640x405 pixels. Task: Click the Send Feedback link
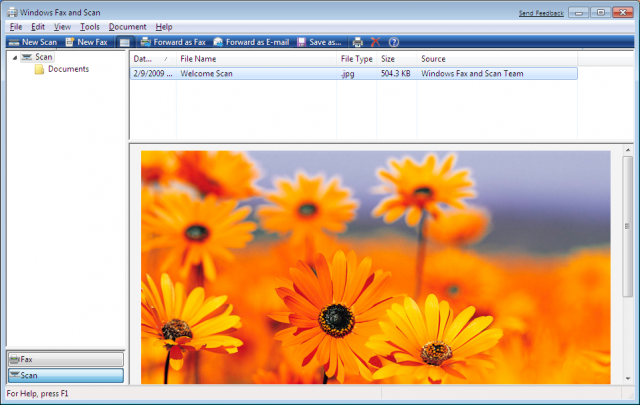click(x=541, y=13)
